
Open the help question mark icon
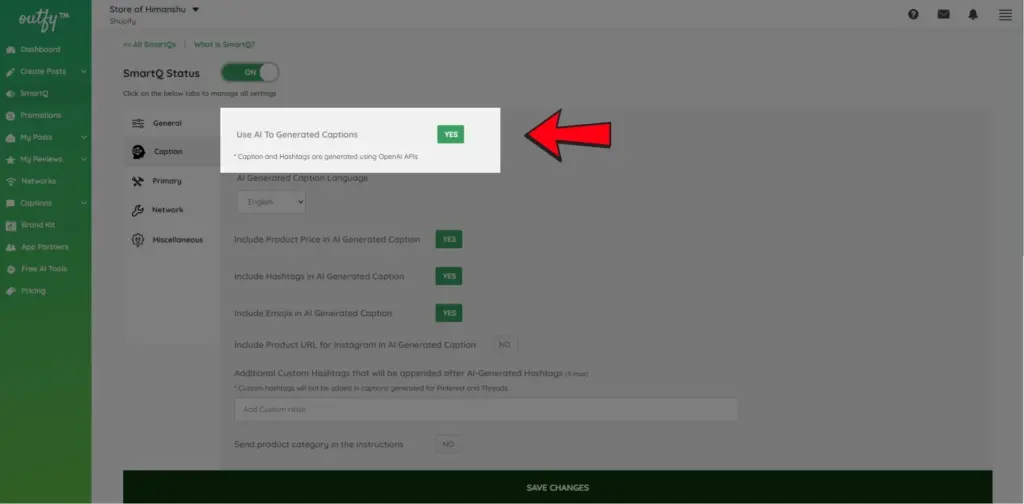[x=913, y=14]
